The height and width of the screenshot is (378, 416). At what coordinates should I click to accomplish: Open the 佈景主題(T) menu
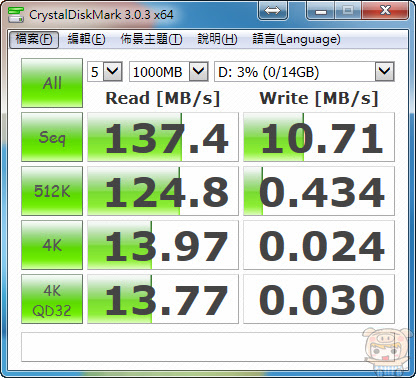(x=151, y=39)
